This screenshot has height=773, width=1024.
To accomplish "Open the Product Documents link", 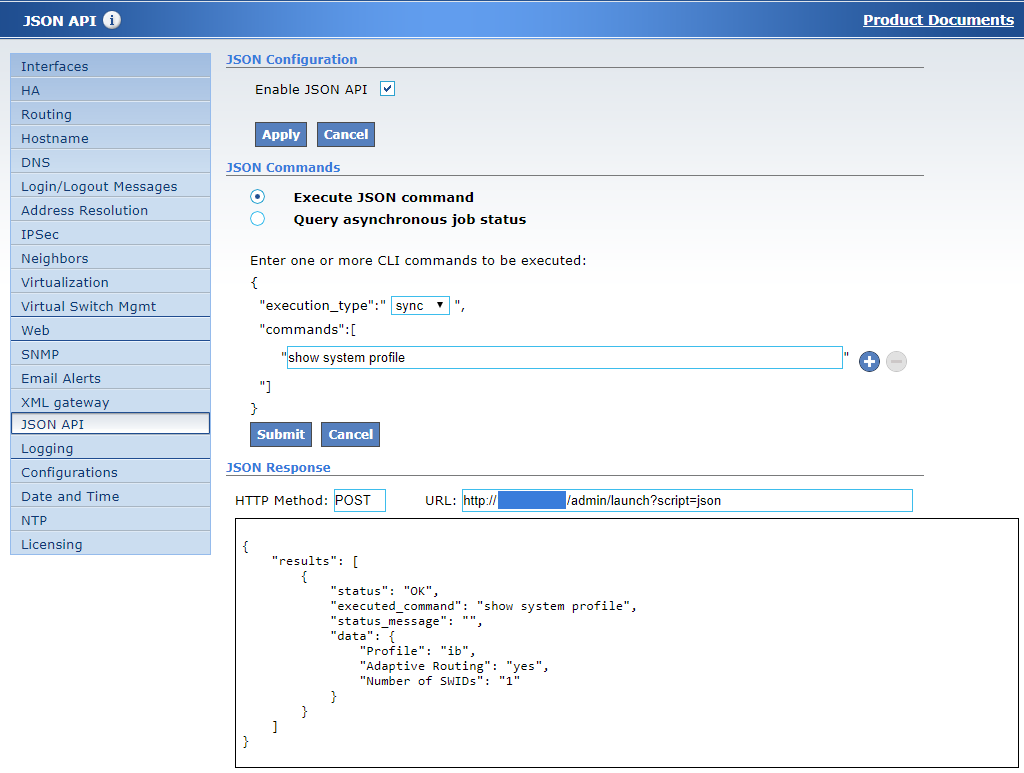I will coord(938,19).
